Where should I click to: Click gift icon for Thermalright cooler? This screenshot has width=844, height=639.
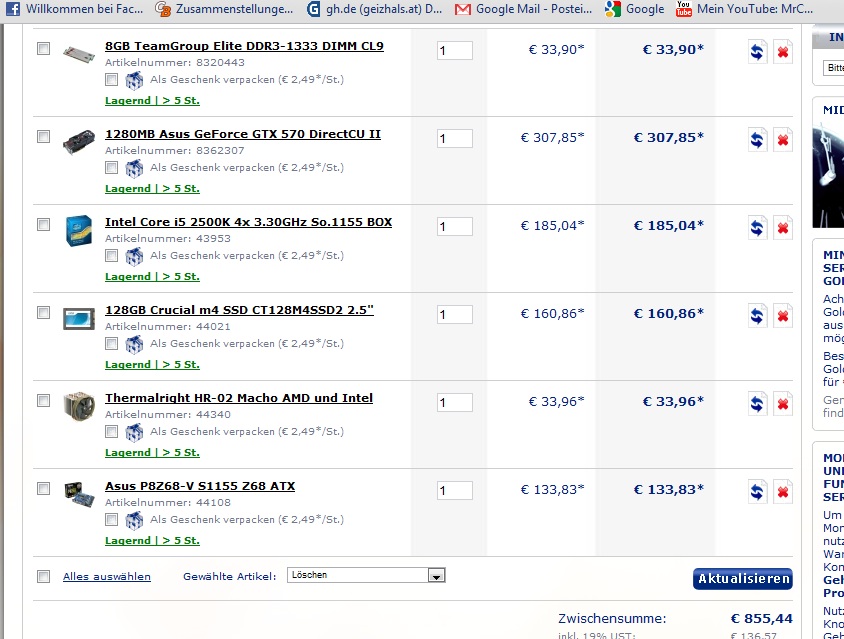(x=134, y=432)
